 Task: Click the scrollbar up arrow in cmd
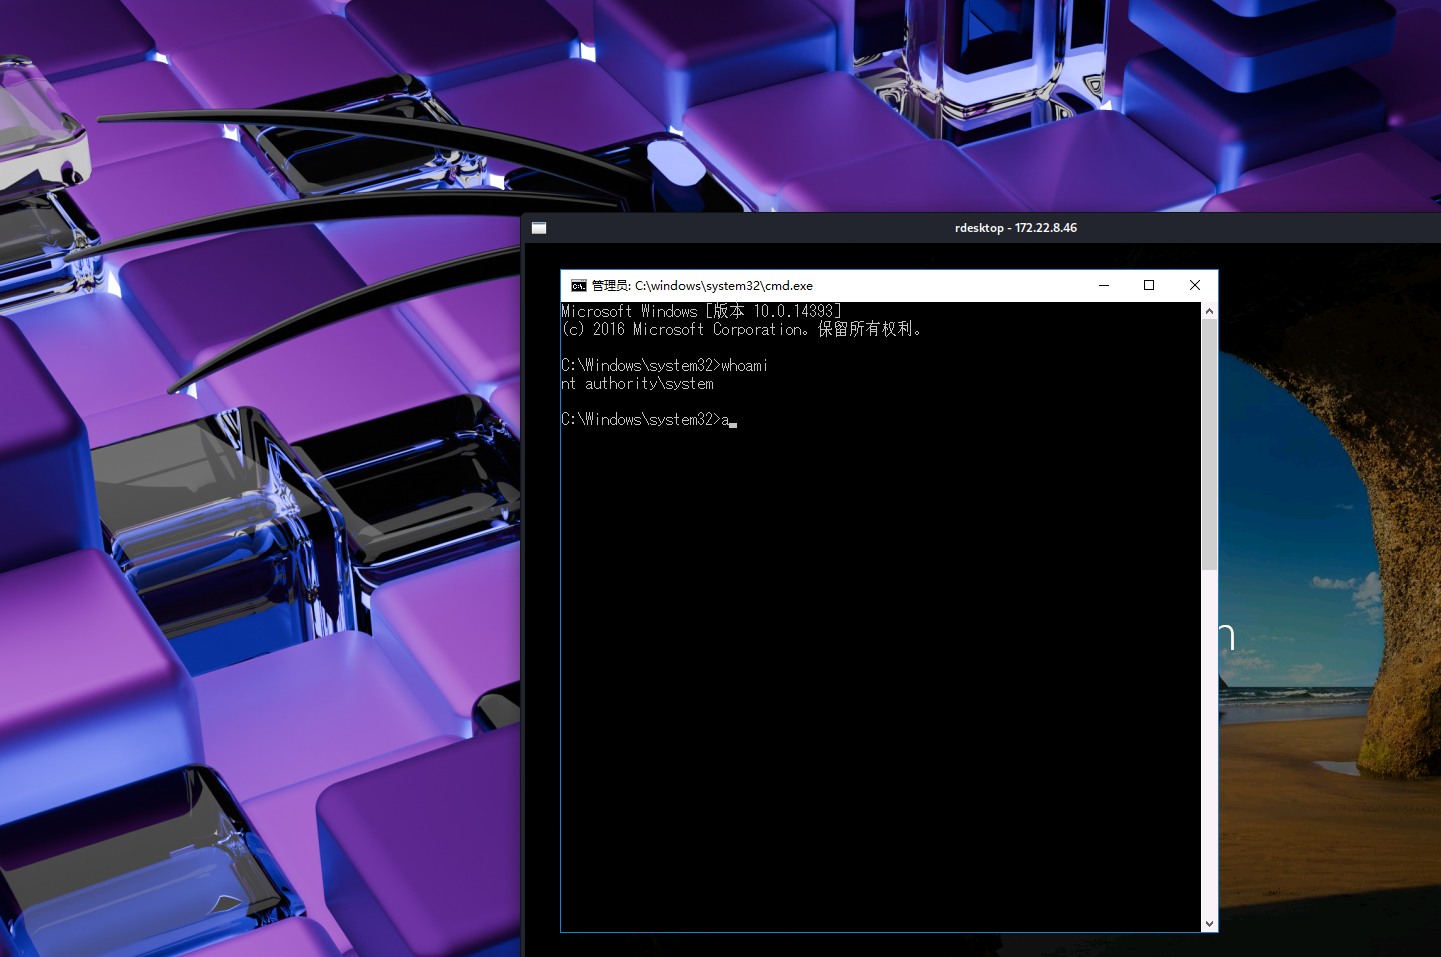tap(1209, 311)
